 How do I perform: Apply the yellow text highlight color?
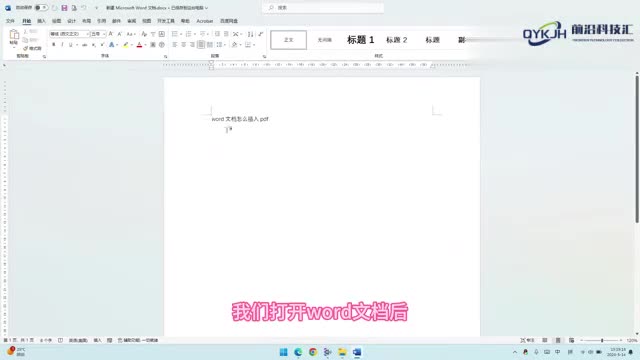click(126, 44)
